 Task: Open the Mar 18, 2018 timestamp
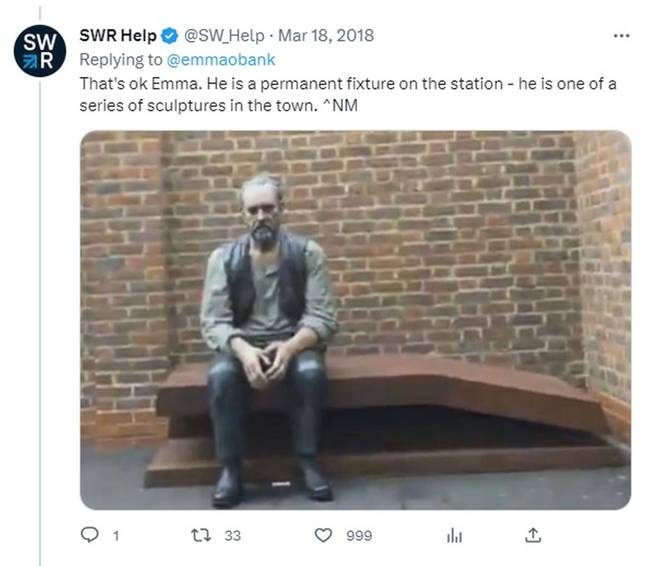(x=326, y=36)
